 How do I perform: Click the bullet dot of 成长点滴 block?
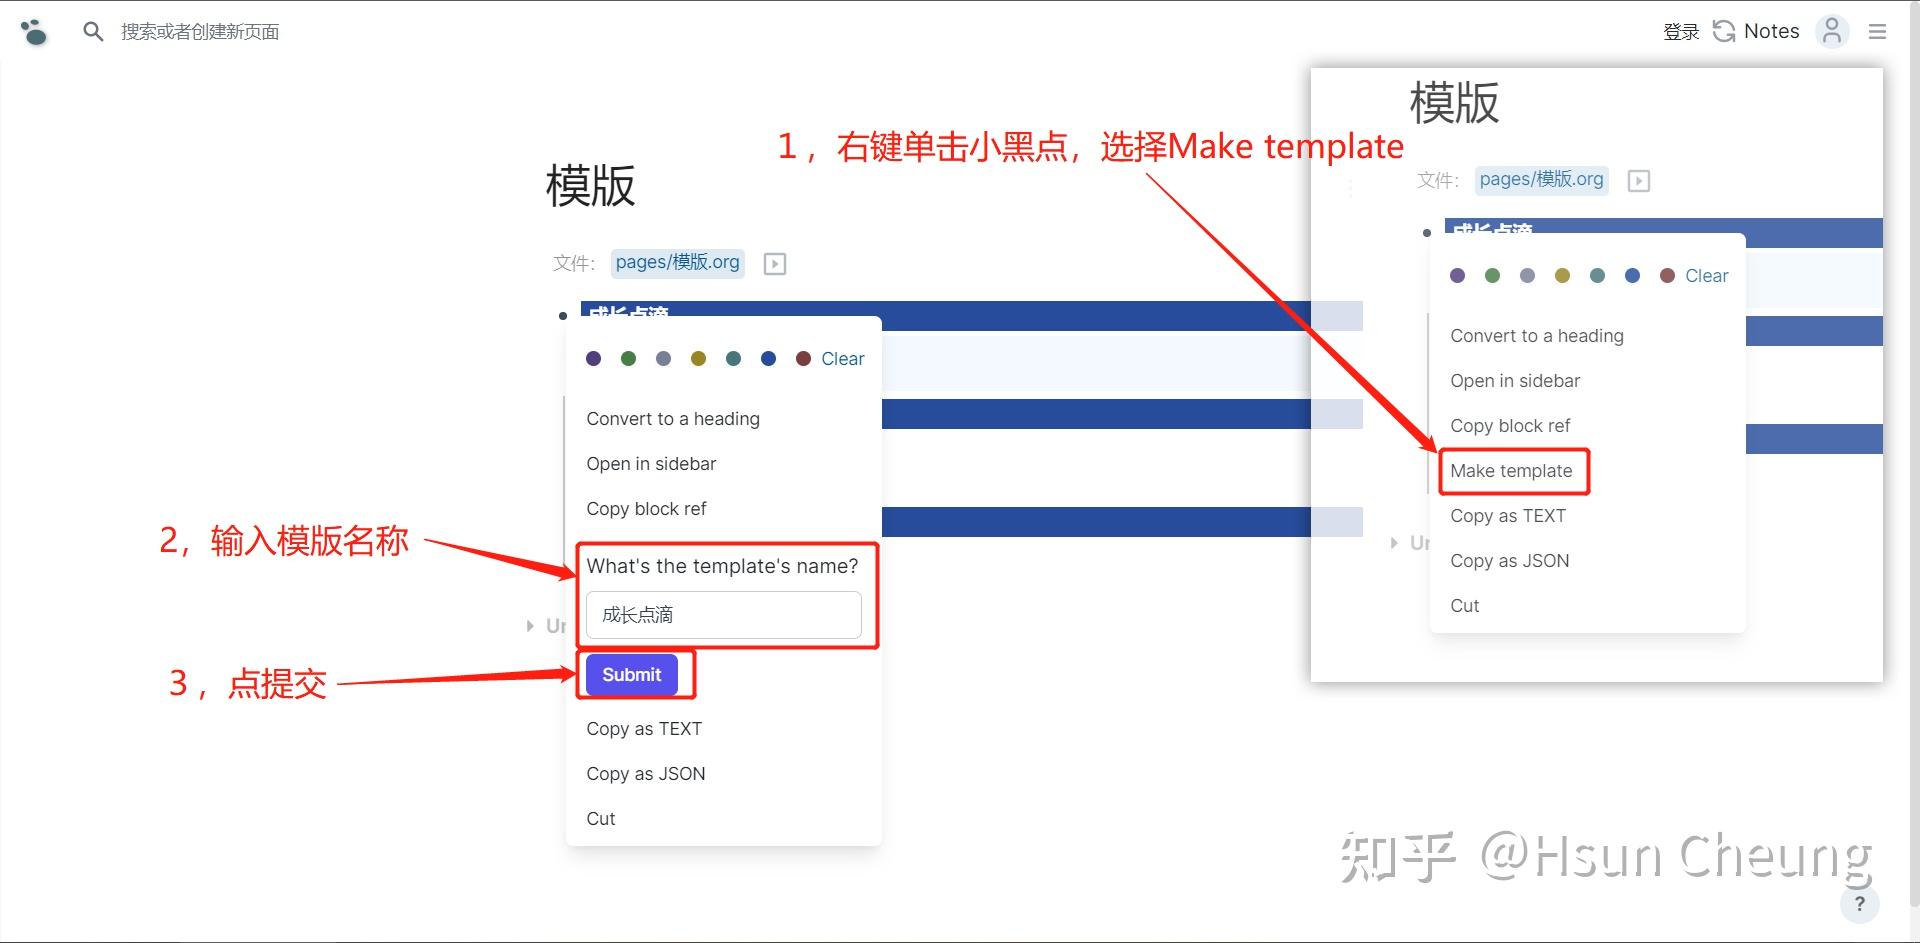(x=562, y=315)
